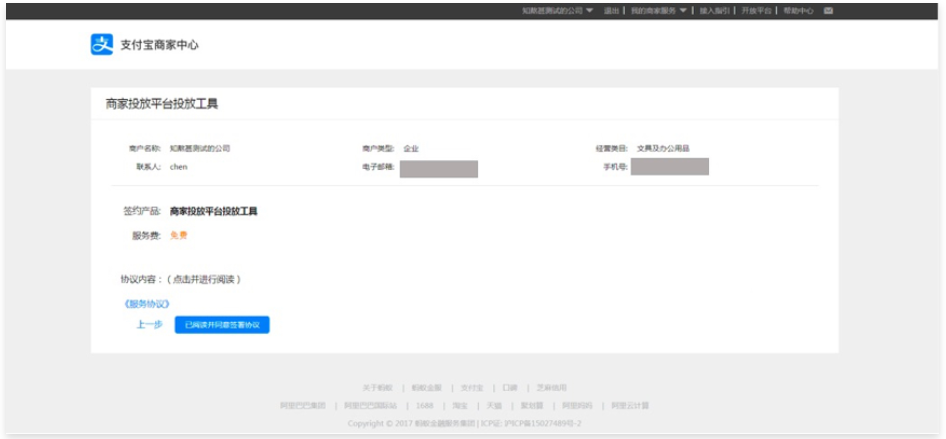This screenshot has height=439, width=946.
Task: Open 支付宝 footer link
Action: pyautogui.click(x=472, y=388)
